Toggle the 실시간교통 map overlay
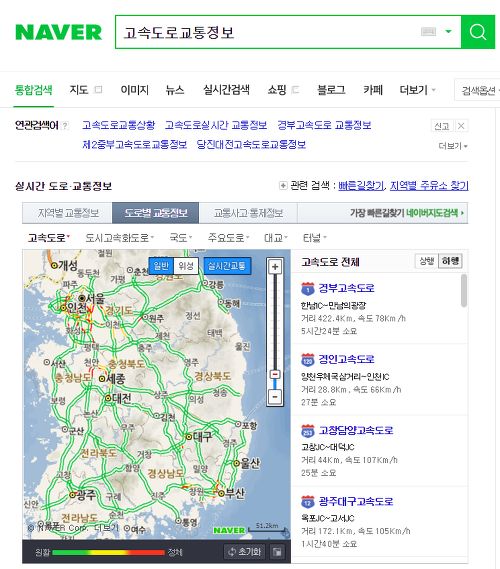500x569 pixels. click(227, 266)
